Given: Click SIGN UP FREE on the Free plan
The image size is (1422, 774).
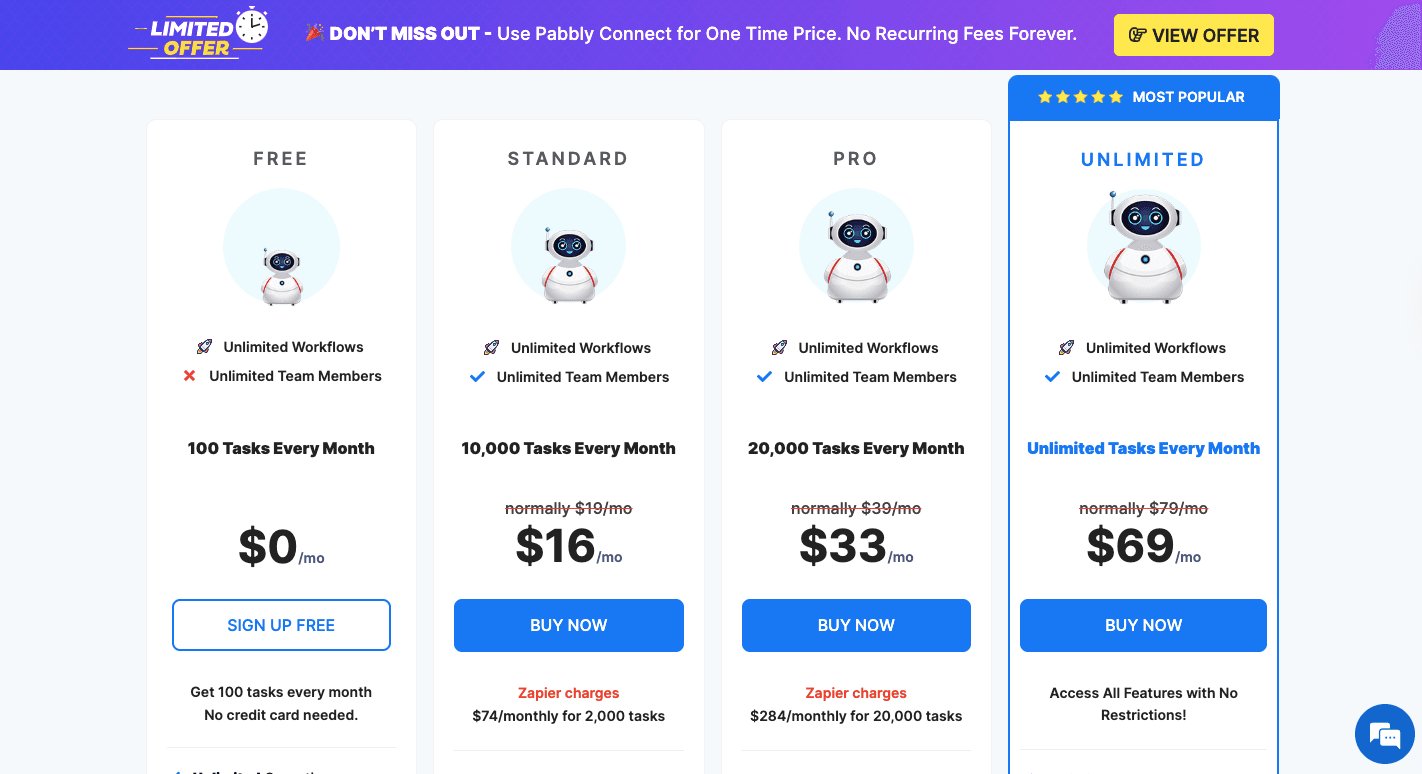Looking at the screenshot, I should click(281, 624).
